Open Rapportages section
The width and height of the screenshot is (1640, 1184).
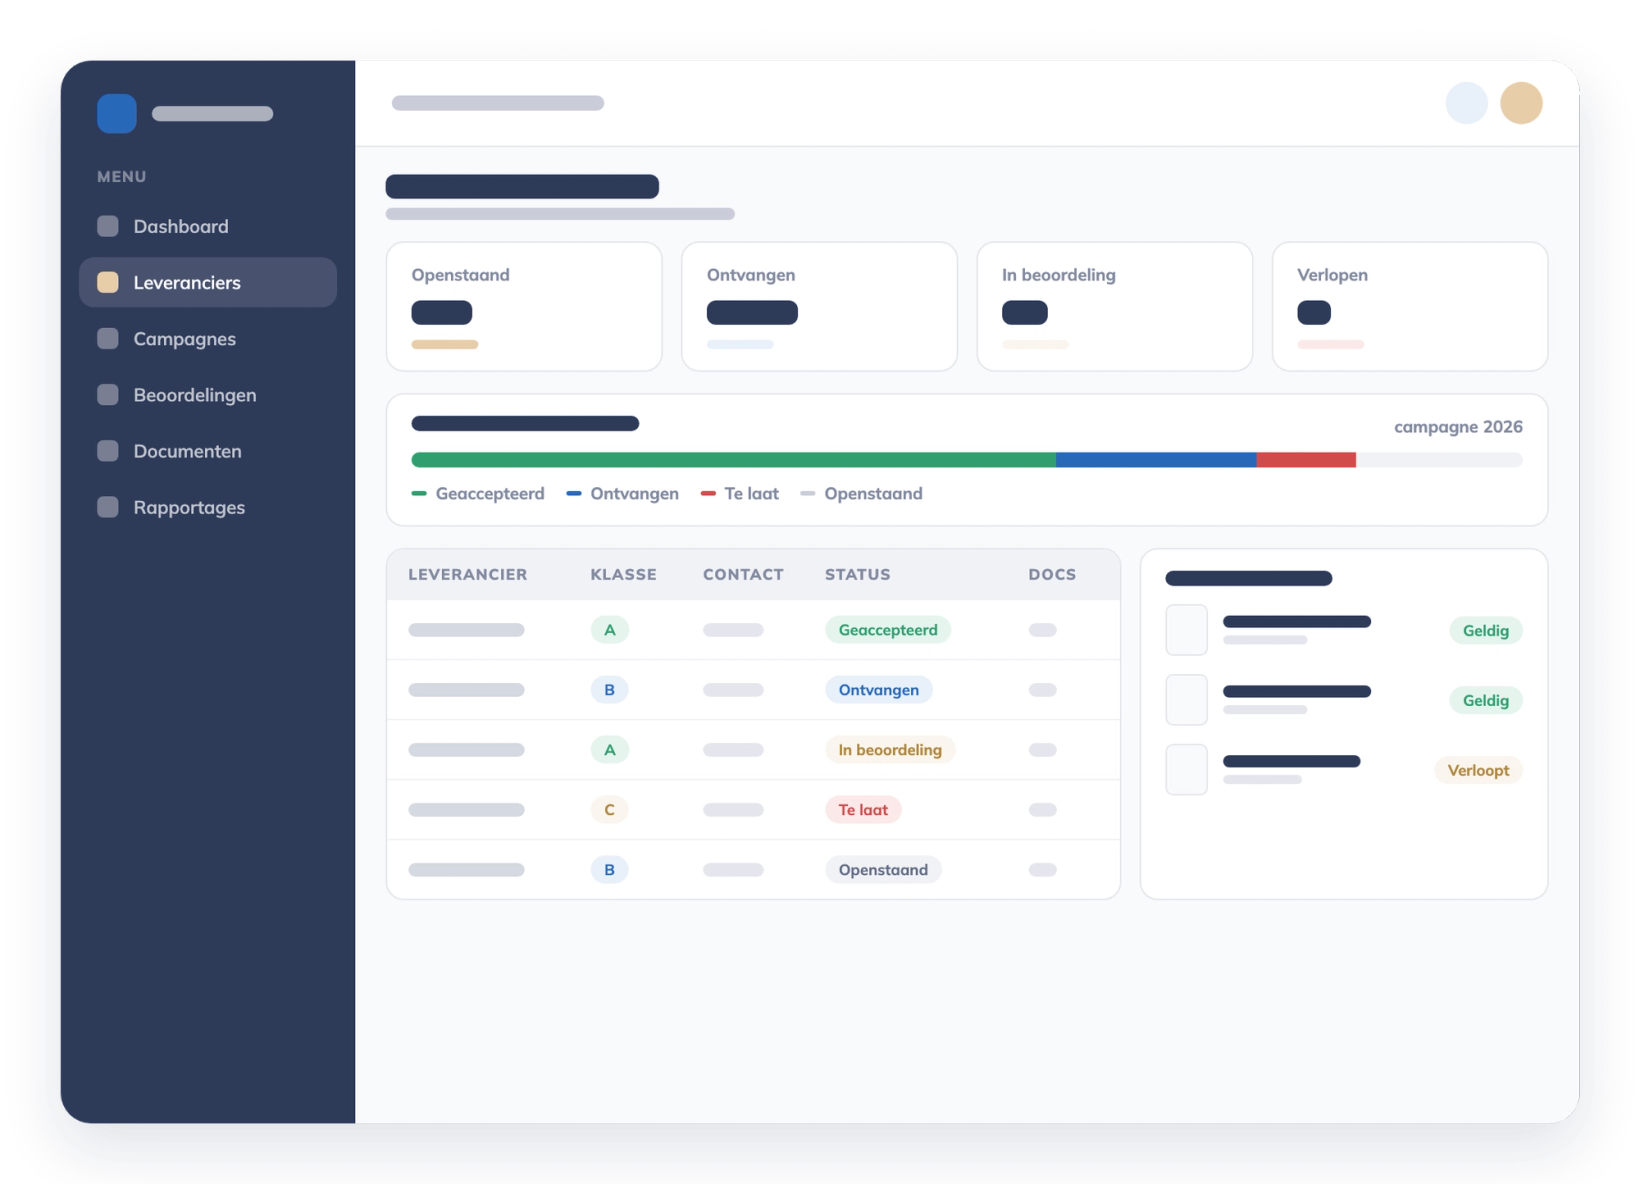[208, 506]
